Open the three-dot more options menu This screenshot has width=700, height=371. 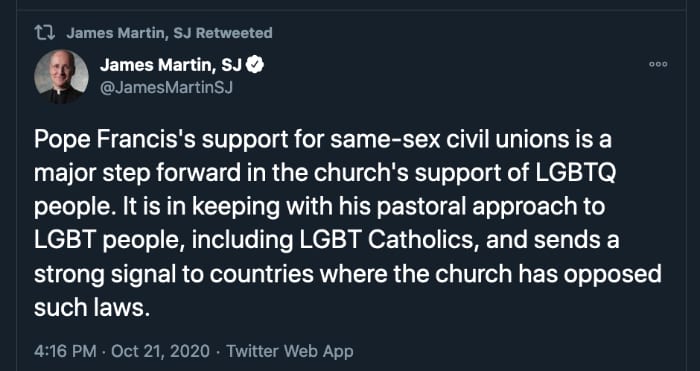[x=658, y=64]
